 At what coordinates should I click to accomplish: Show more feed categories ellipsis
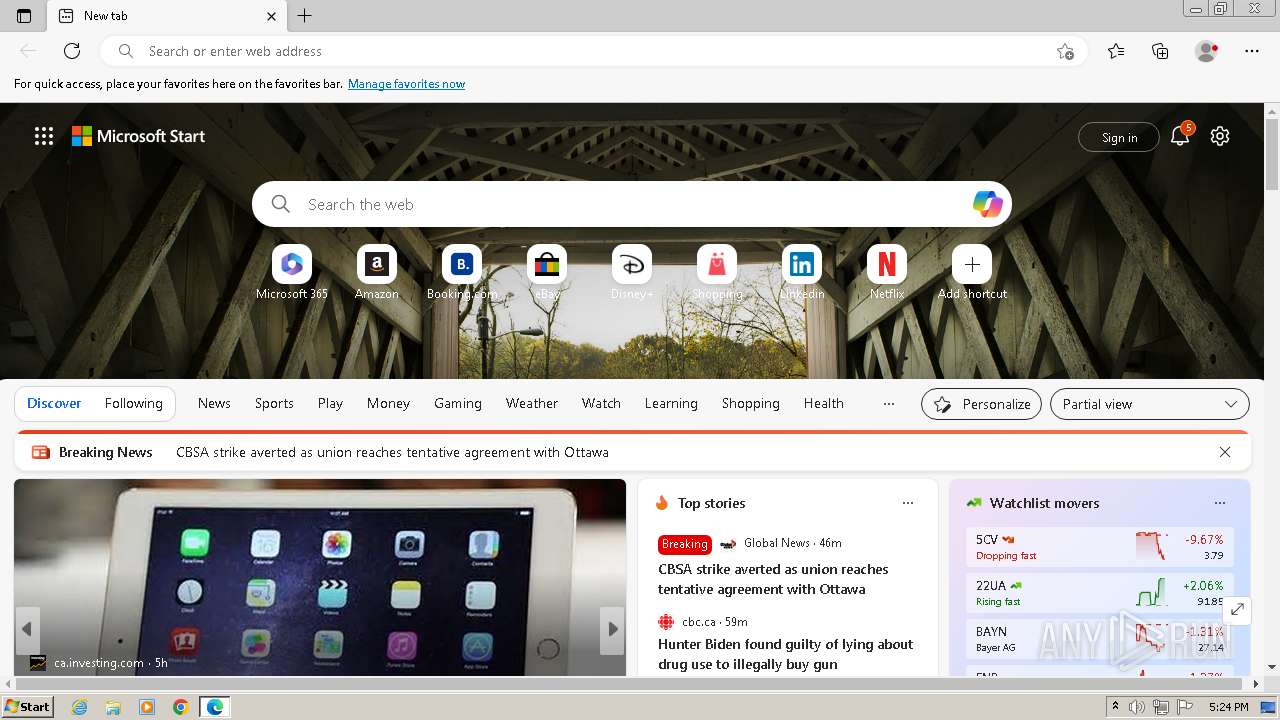[x=889, y=404]
